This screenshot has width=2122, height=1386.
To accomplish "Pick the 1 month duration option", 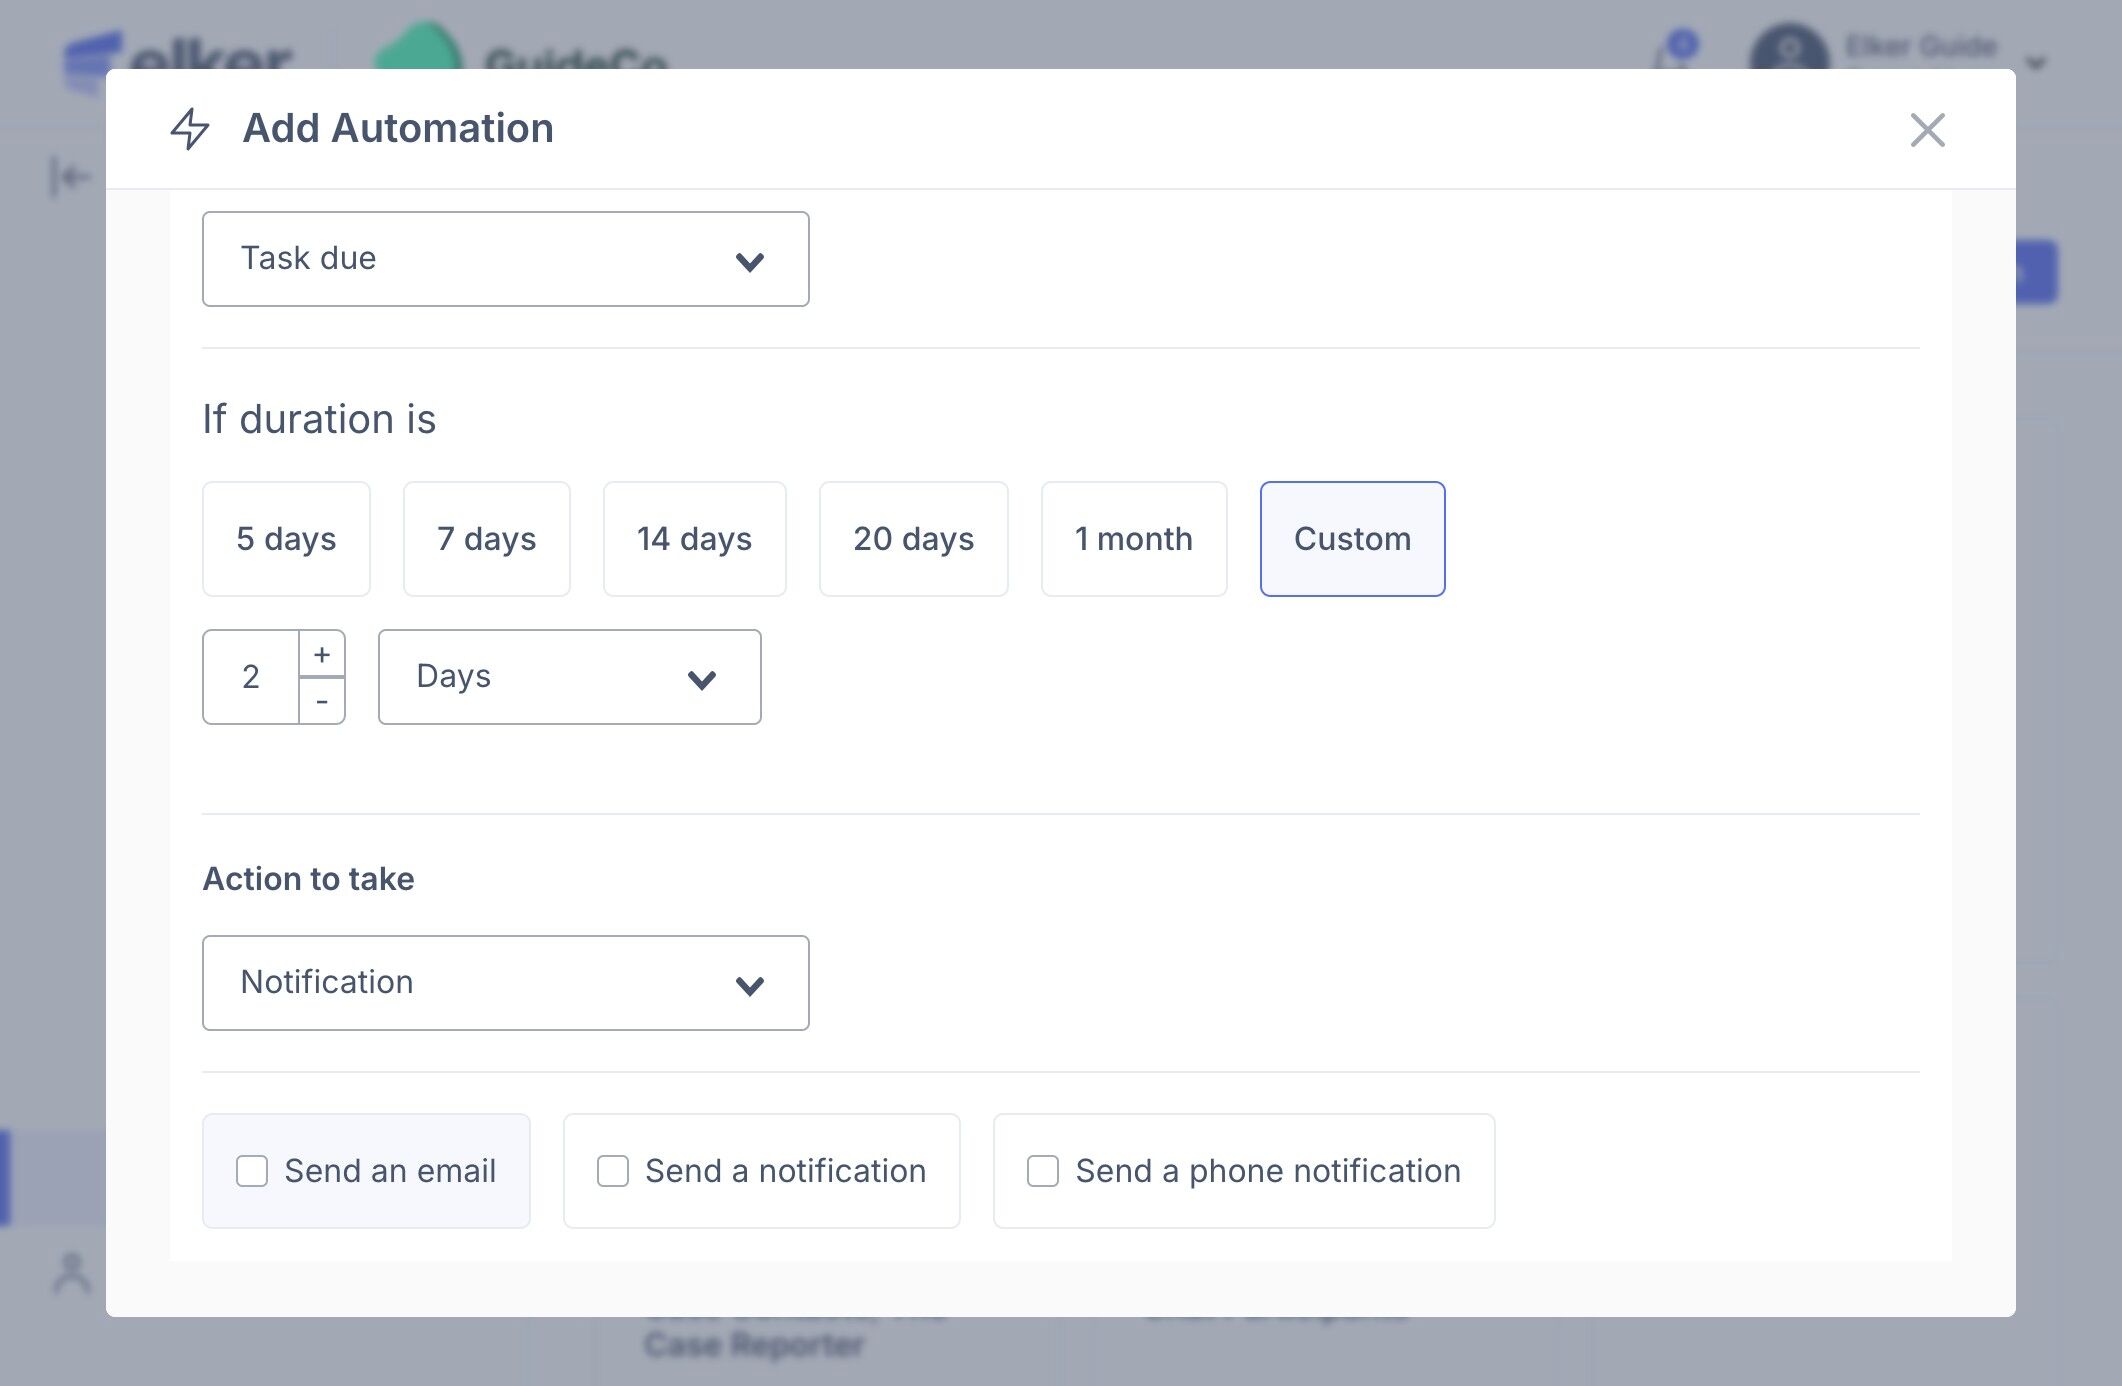I will [x=1133, y=539].
